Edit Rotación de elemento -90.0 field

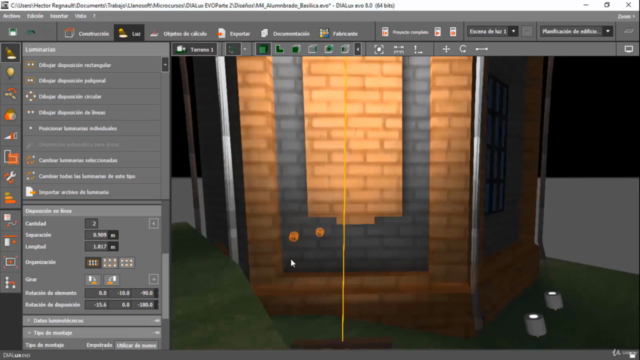[x=145, y=293]
